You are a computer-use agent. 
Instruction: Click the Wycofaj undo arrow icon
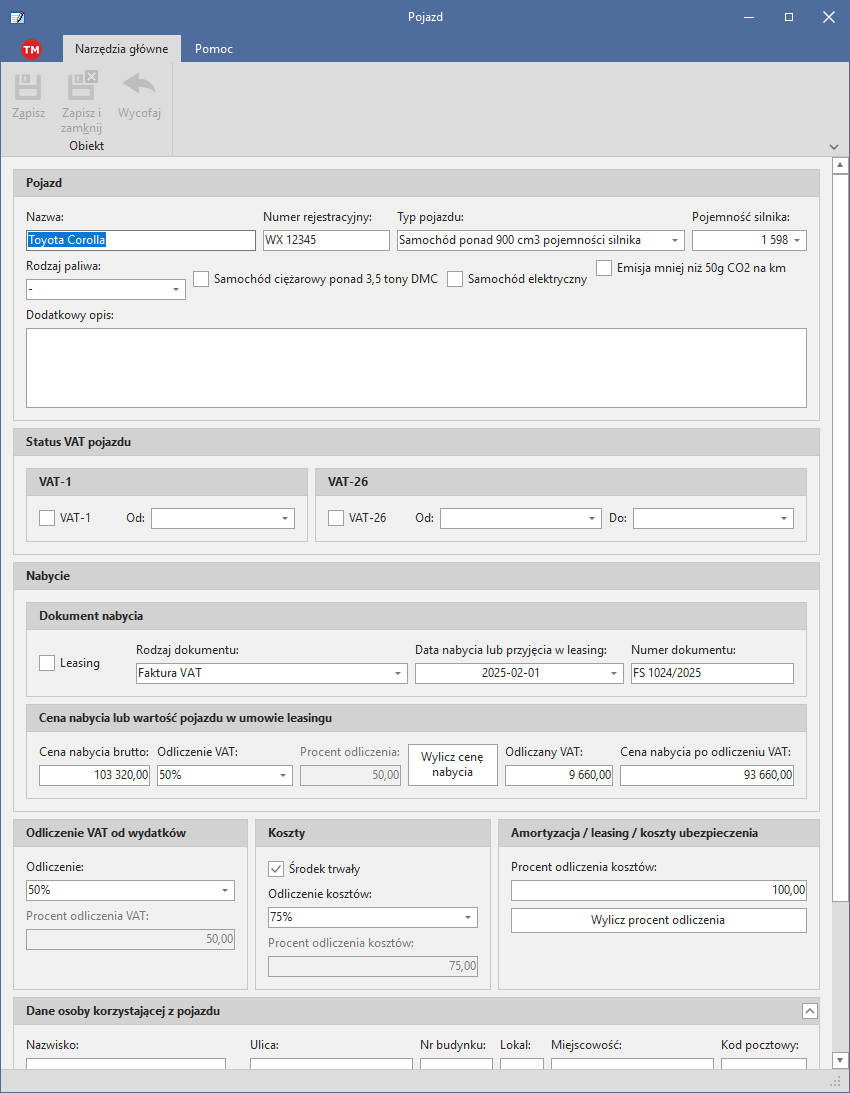click(139, 85)
